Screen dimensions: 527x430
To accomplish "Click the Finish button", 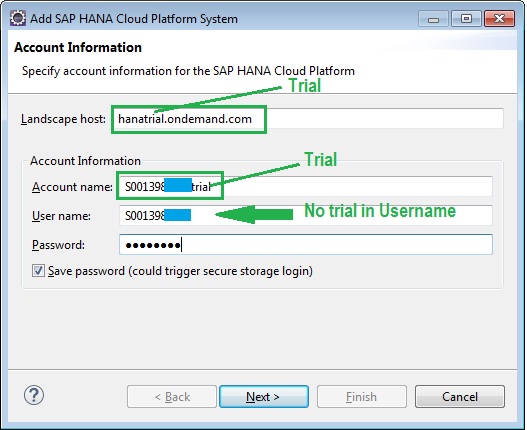I will pyautogui.click(x=362, y=397).
